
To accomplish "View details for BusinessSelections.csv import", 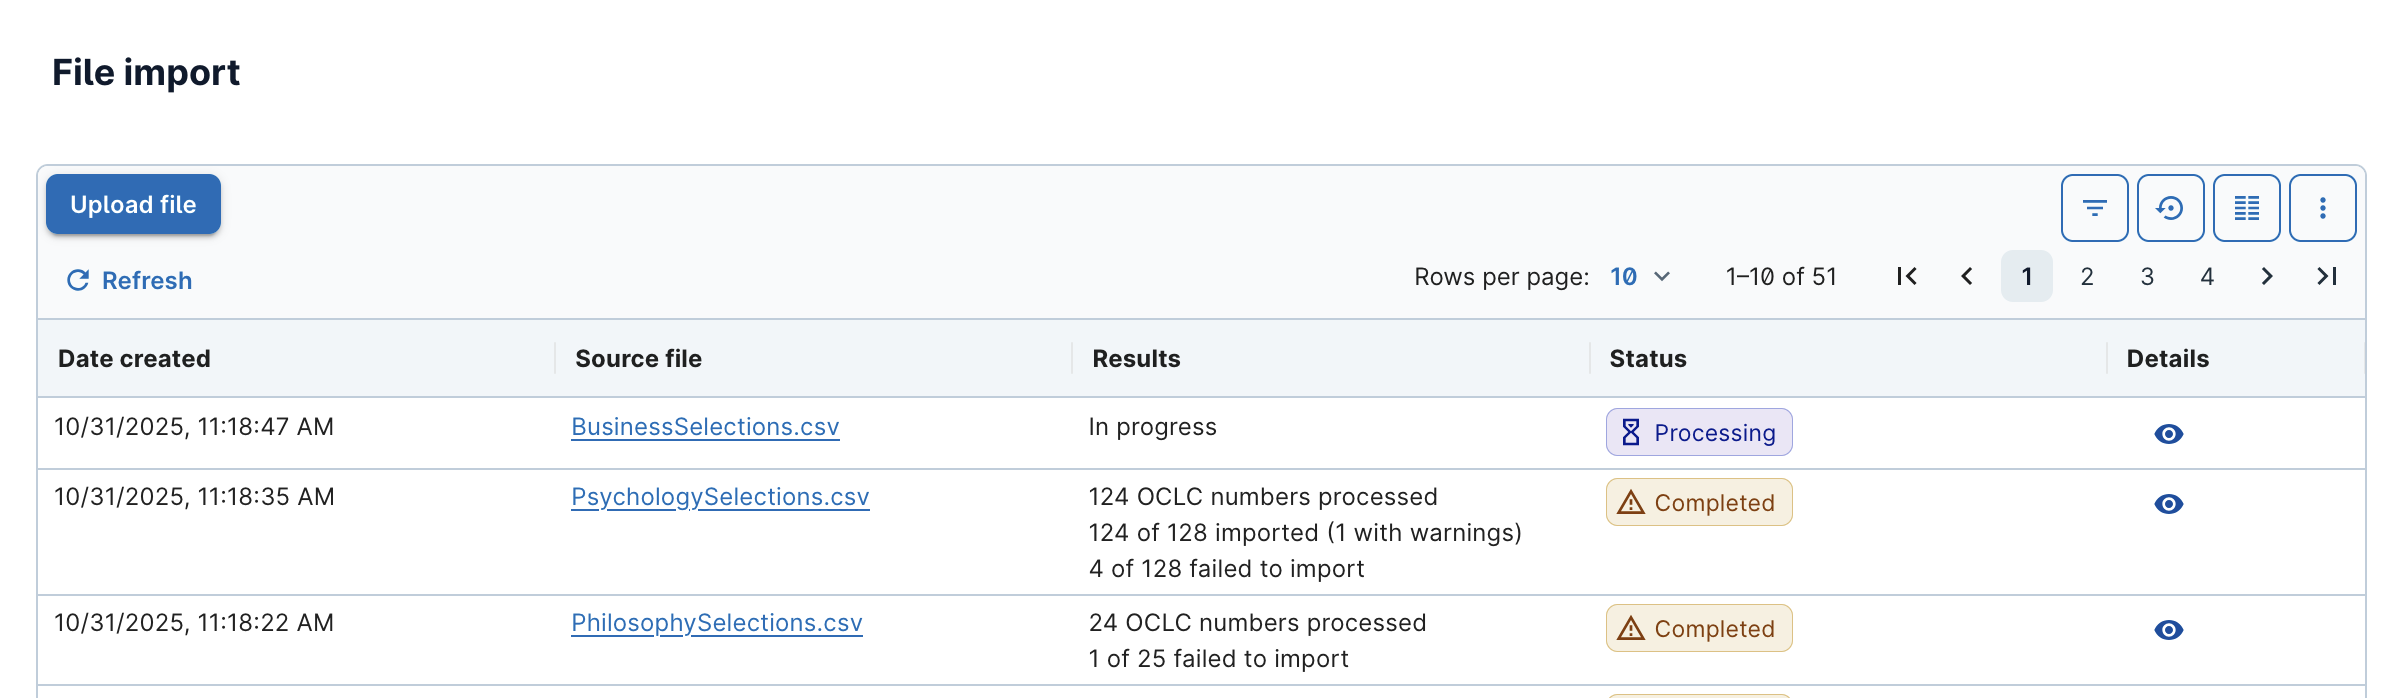I will click(x=2168, y=434).
